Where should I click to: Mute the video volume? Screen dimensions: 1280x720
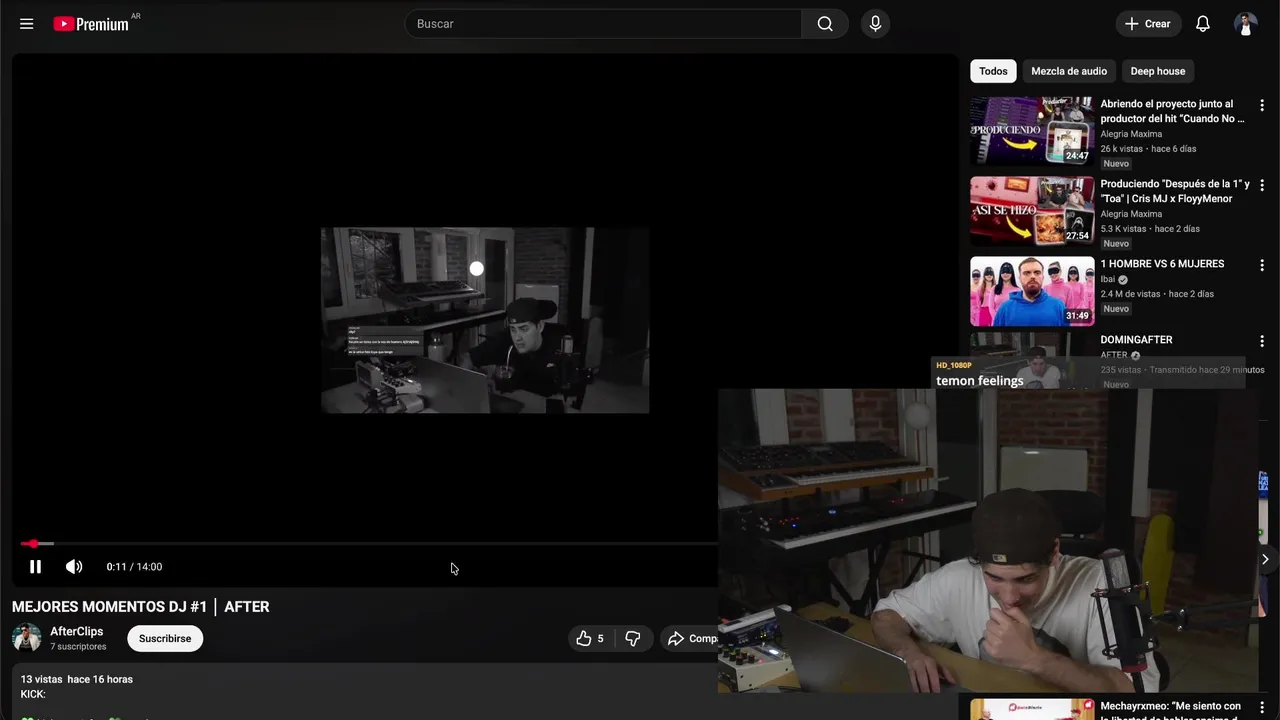(74, 567)
